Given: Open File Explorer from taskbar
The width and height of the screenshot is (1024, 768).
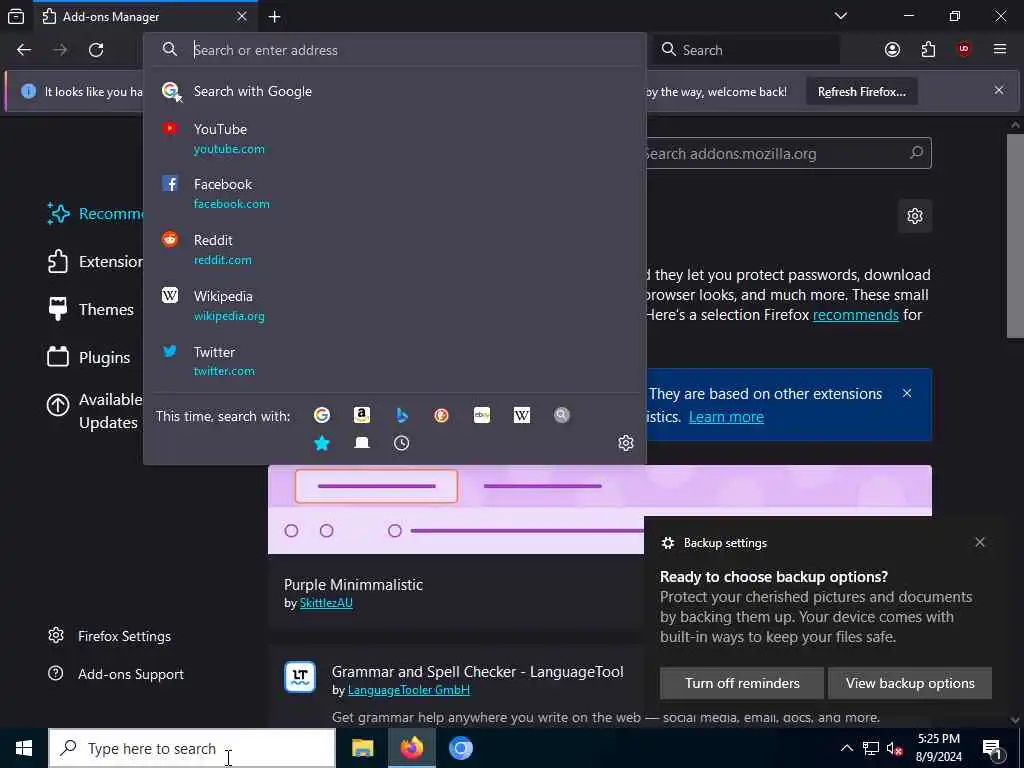Looking at the screenshot, I should [362, 748].
